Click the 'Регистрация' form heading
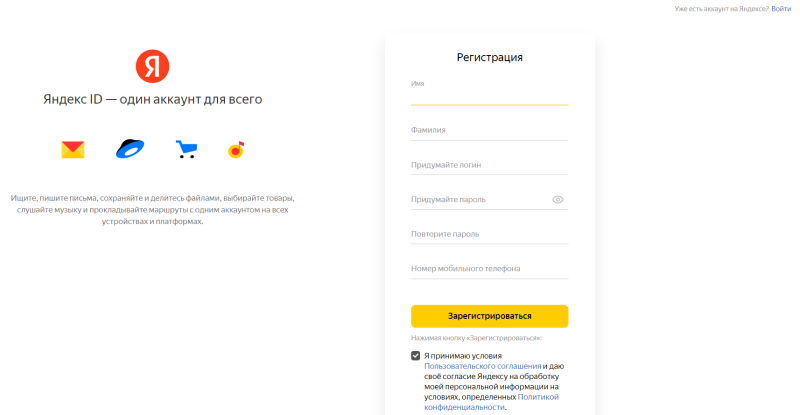The height and width of the screenshot is (415, 800). pyautogui.click(x=489, y=57)
